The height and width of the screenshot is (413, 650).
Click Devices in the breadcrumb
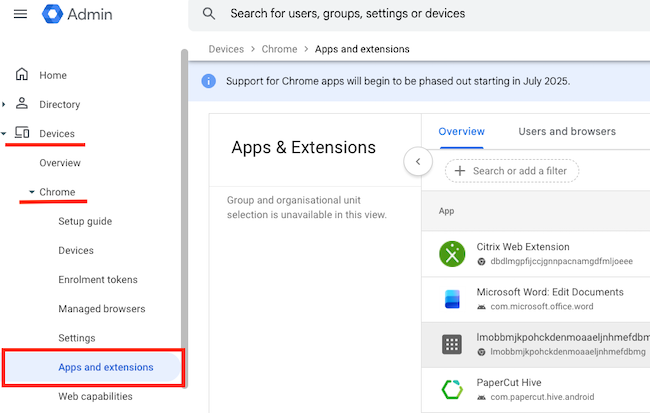(x=226, y=49)
